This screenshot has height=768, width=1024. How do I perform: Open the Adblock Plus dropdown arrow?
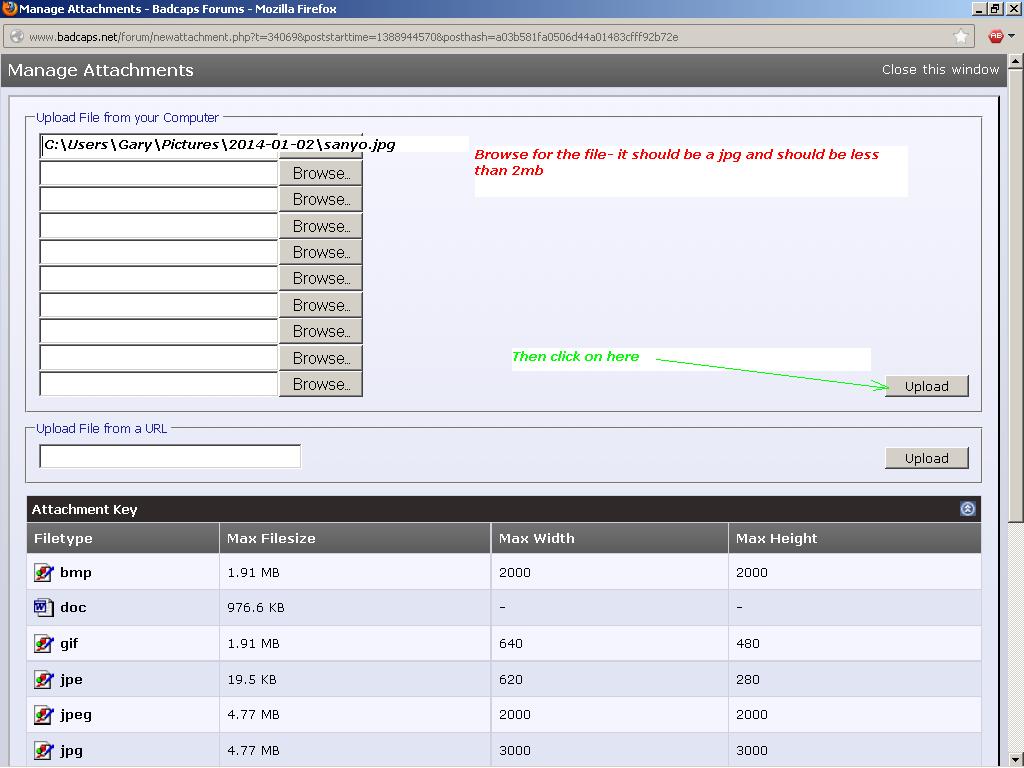point(1011,37)
